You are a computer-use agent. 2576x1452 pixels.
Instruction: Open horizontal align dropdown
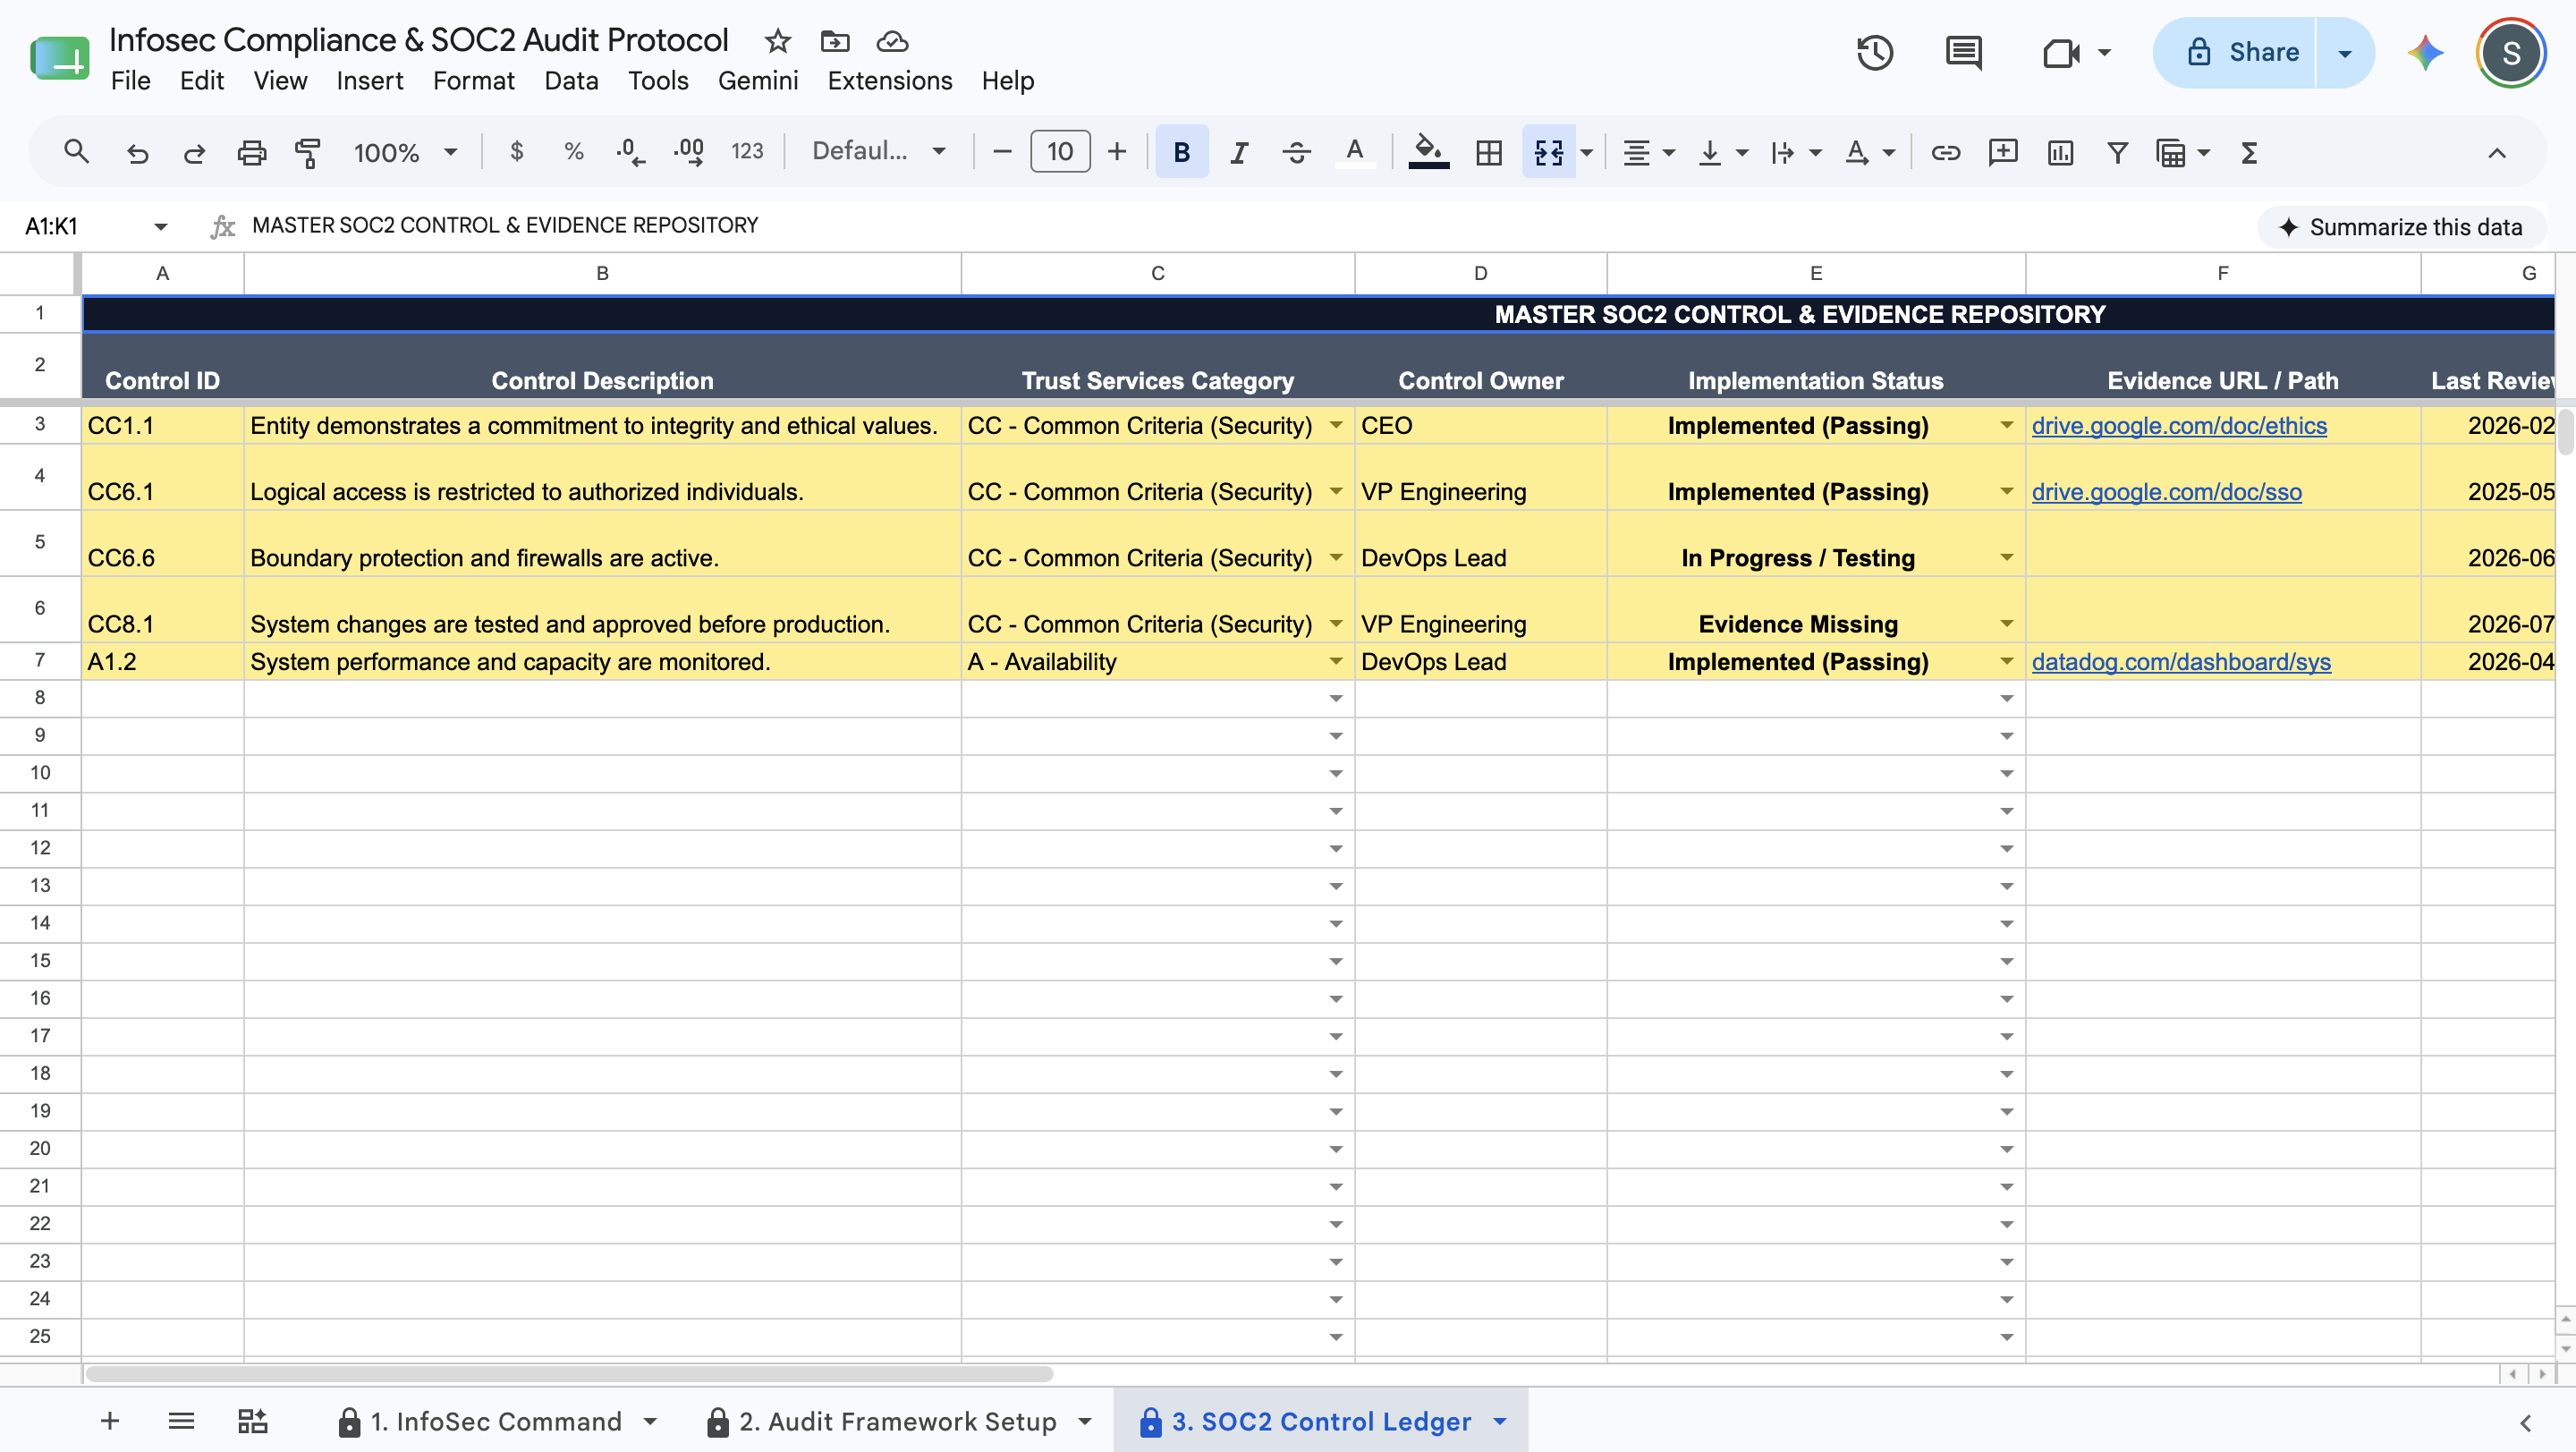coord(1647,152)
